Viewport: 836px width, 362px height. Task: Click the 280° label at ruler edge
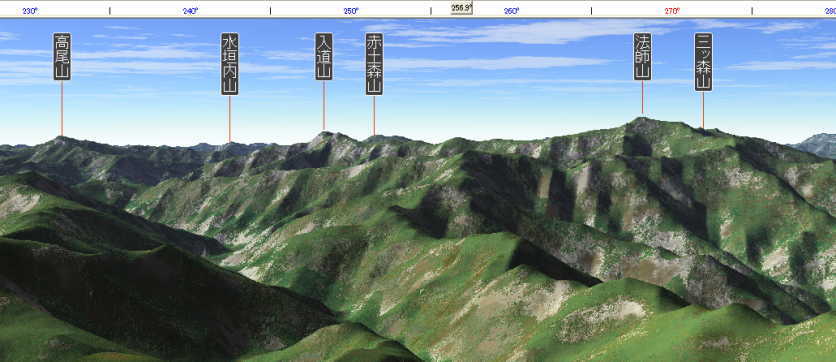pyautogui.click(x=830, y=11)
